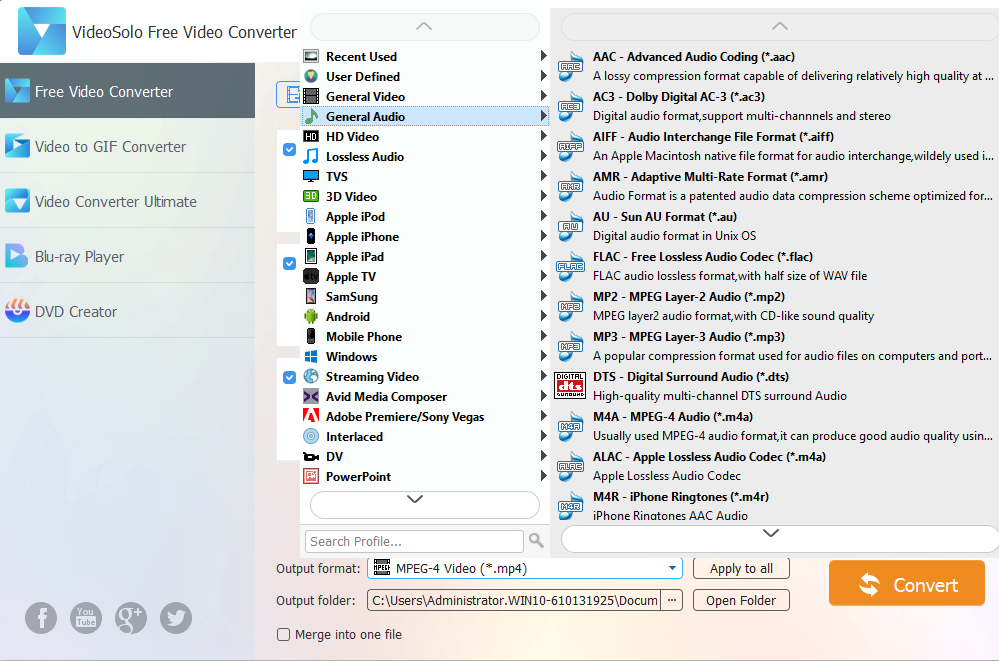The height and width of the screenshot is (661, 999).
Task: Uncheck the checkbox beside Lossless Audio
Action: coord(289,149)
